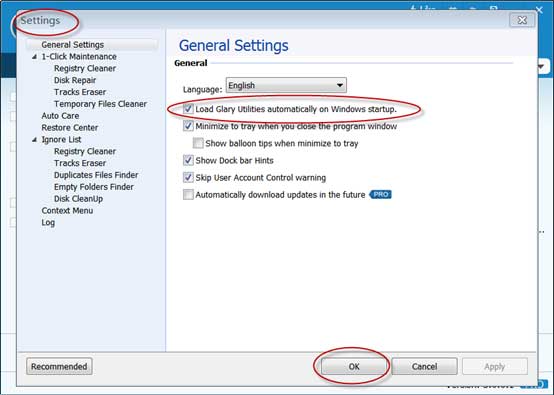Select Context Menu in the sidebar
Image resolution: width=554 pixels, height=395 pixels.
pyautogui.click(x=67, y=210)
